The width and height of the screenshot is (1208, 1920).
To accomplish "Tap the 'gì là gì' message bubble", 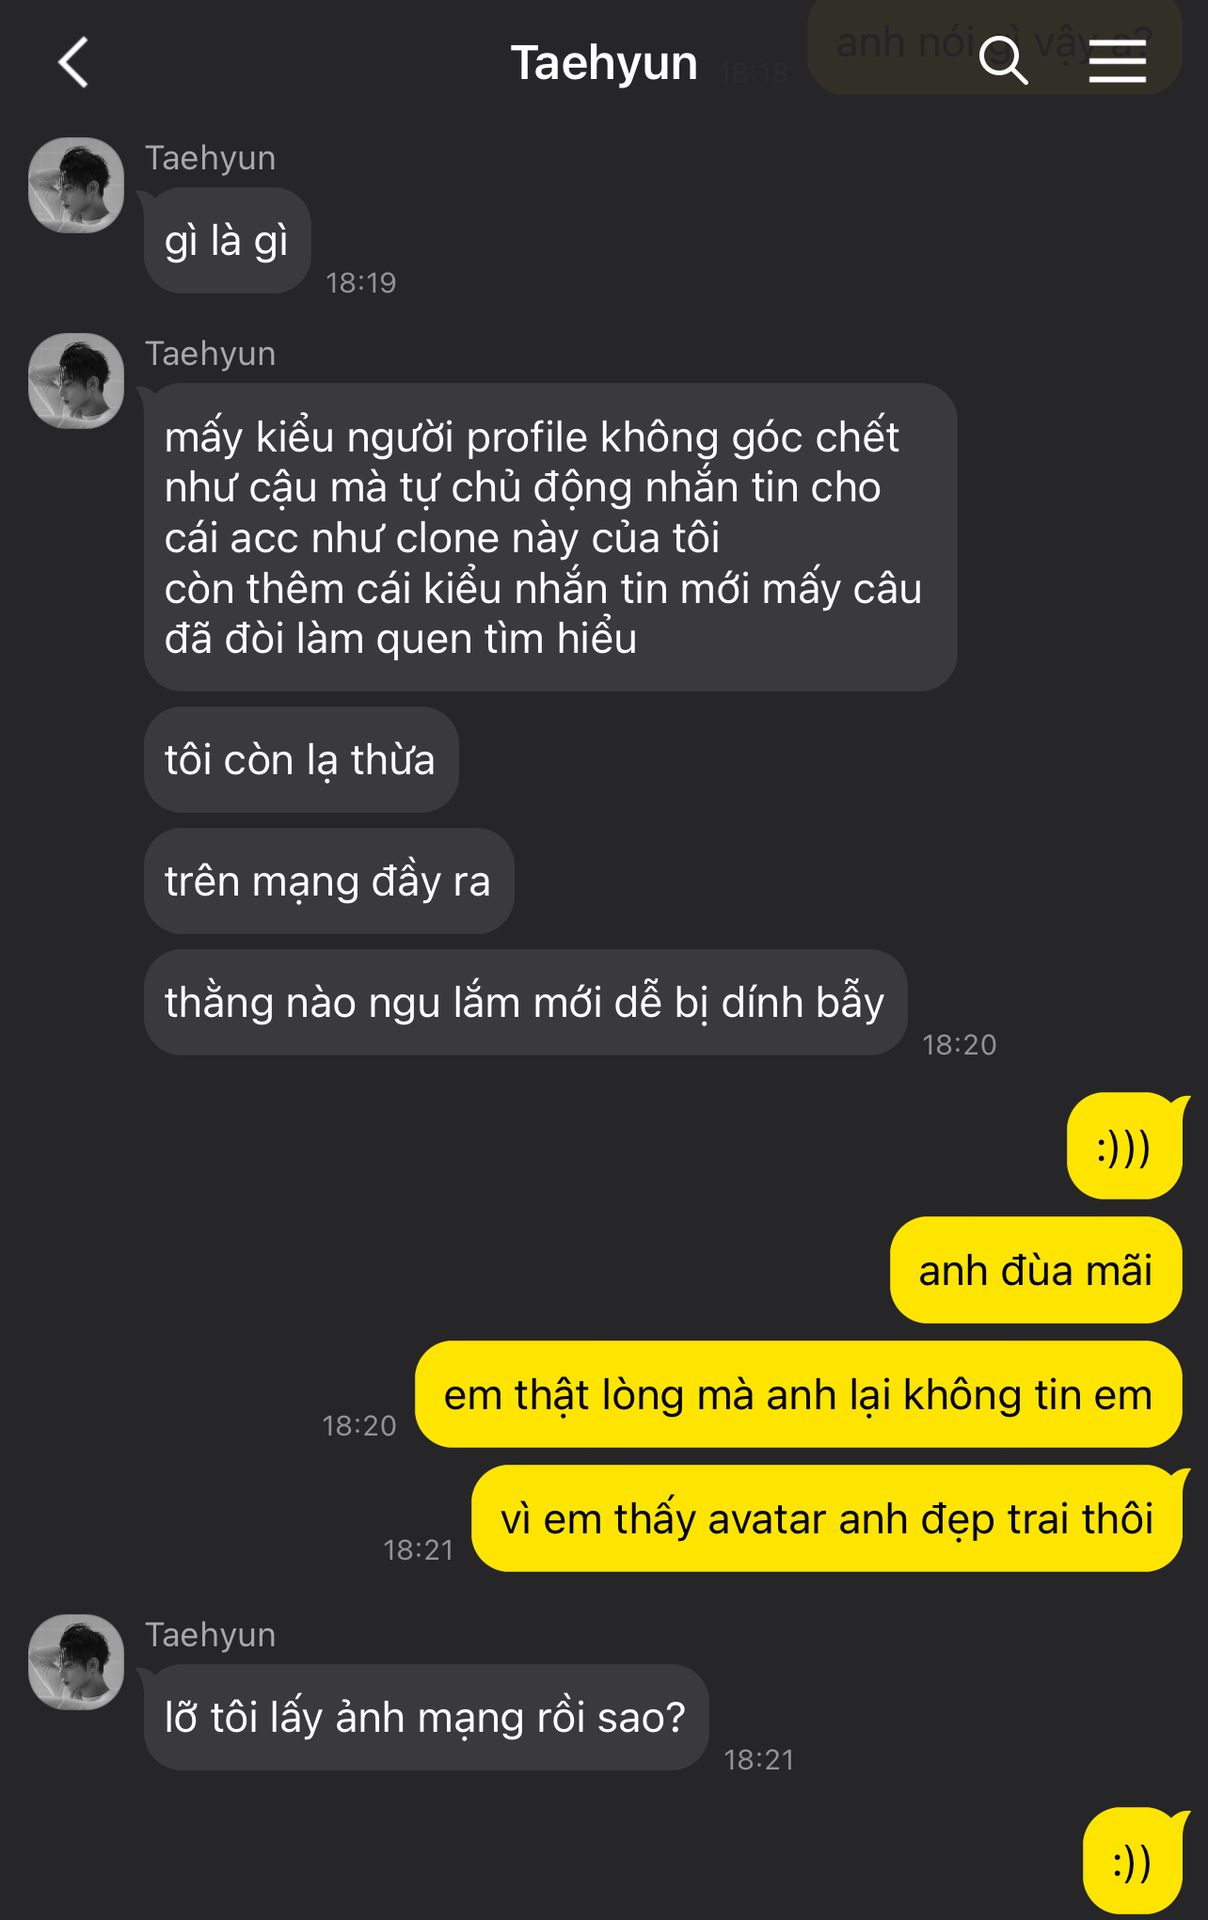I will pyautogui.click(x=227, y=241).
